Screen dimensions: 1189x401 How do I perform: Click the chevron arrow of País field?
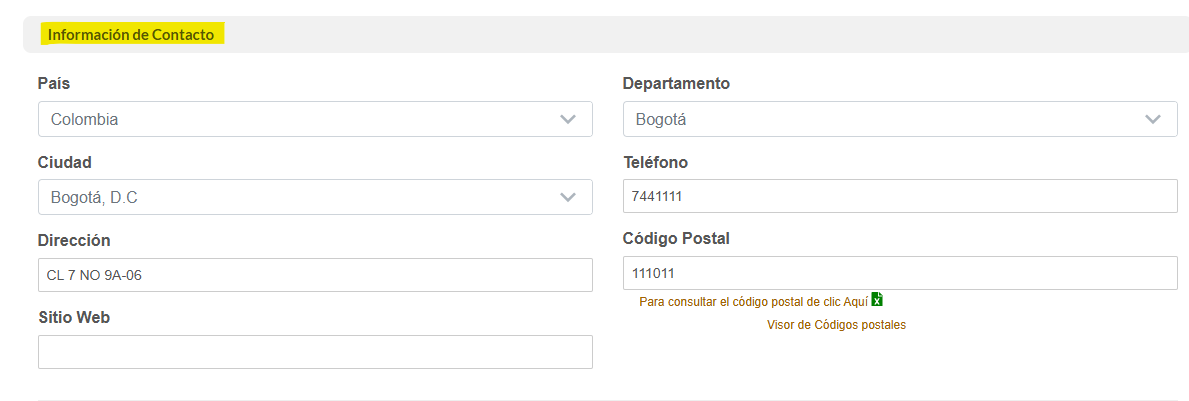(568, 119)
